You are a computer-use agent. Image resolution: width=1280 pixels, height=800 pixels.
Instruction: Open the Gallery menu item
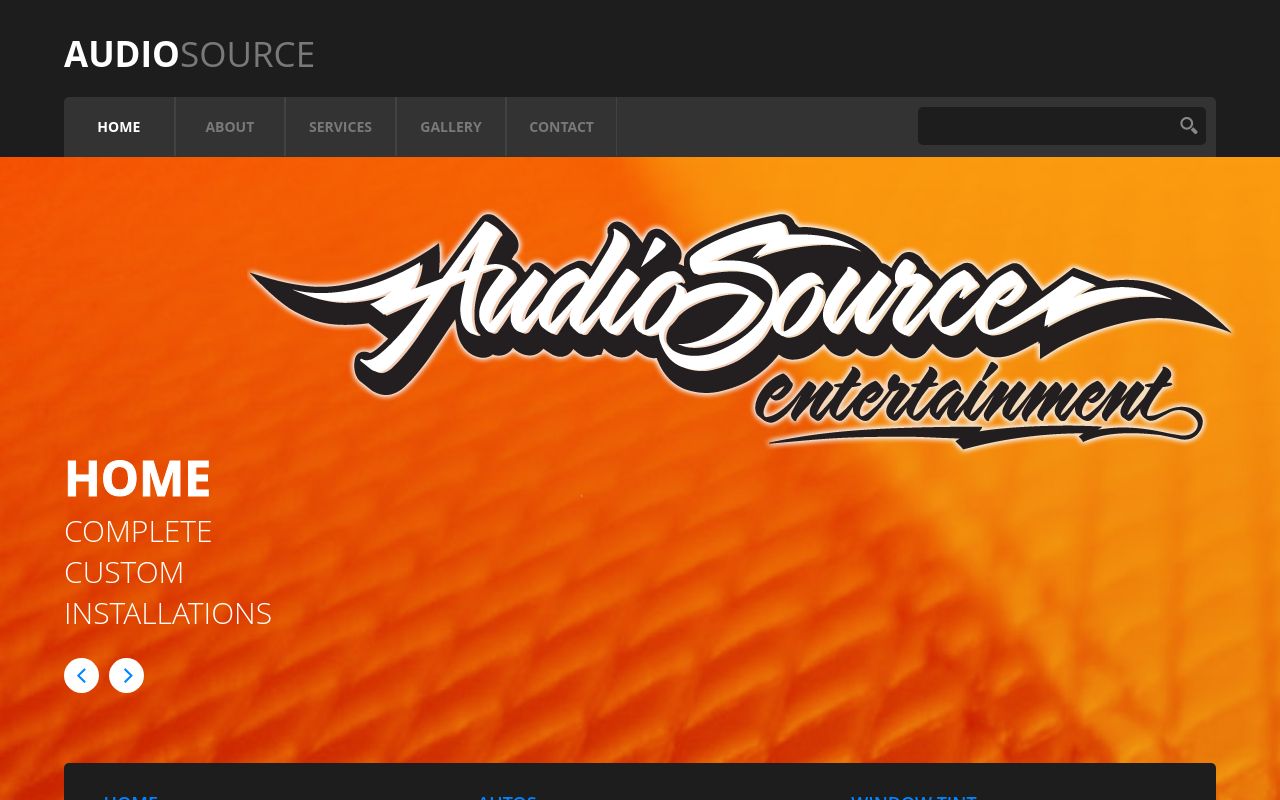point(451,127)
